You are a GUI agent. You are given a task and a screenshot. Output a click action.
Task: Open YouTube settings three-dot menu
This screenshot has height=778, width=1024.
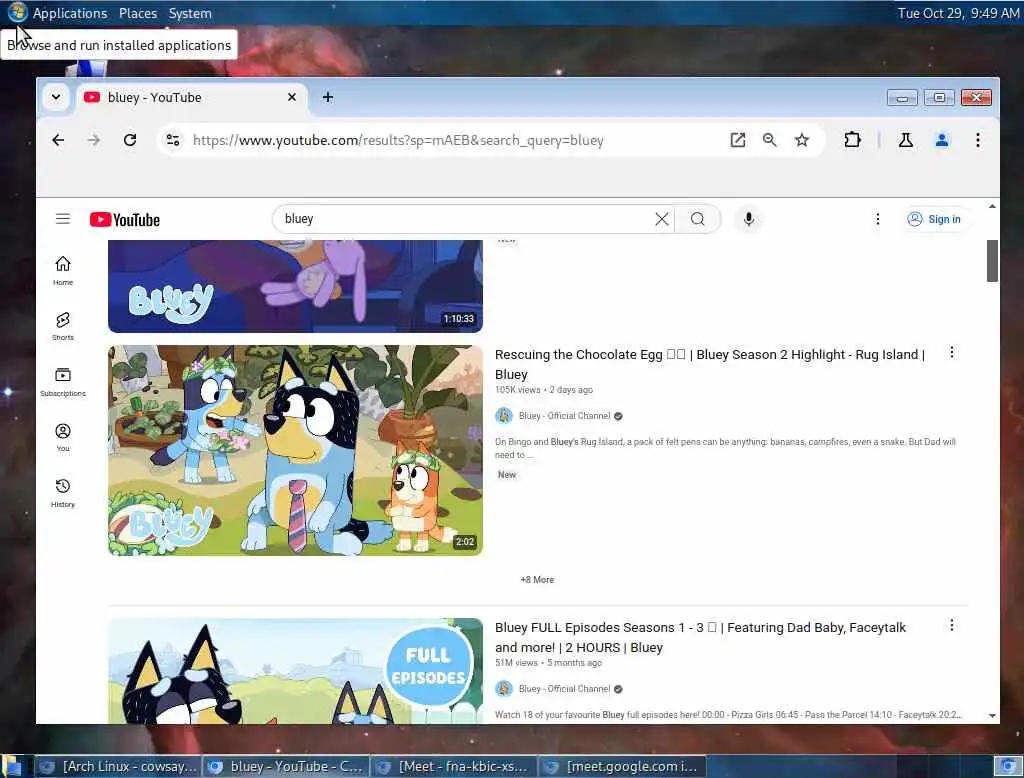click(878, 219)
